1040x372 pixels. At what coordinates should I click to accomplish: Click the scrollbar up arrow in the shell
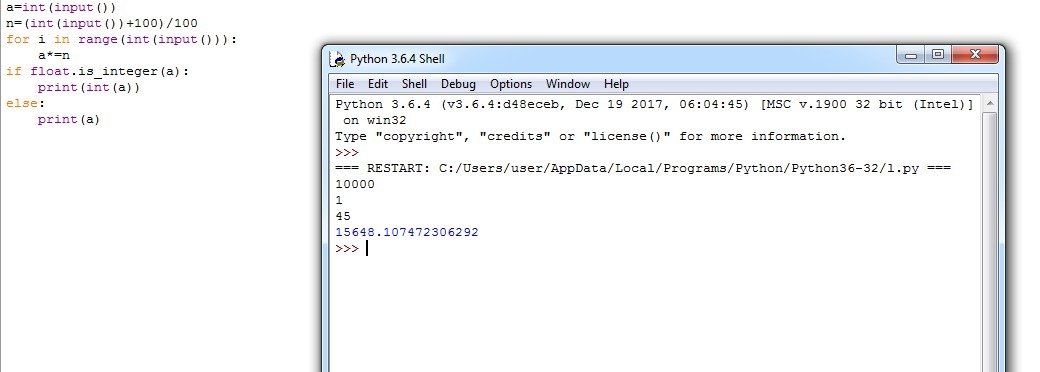coord(990,103)
